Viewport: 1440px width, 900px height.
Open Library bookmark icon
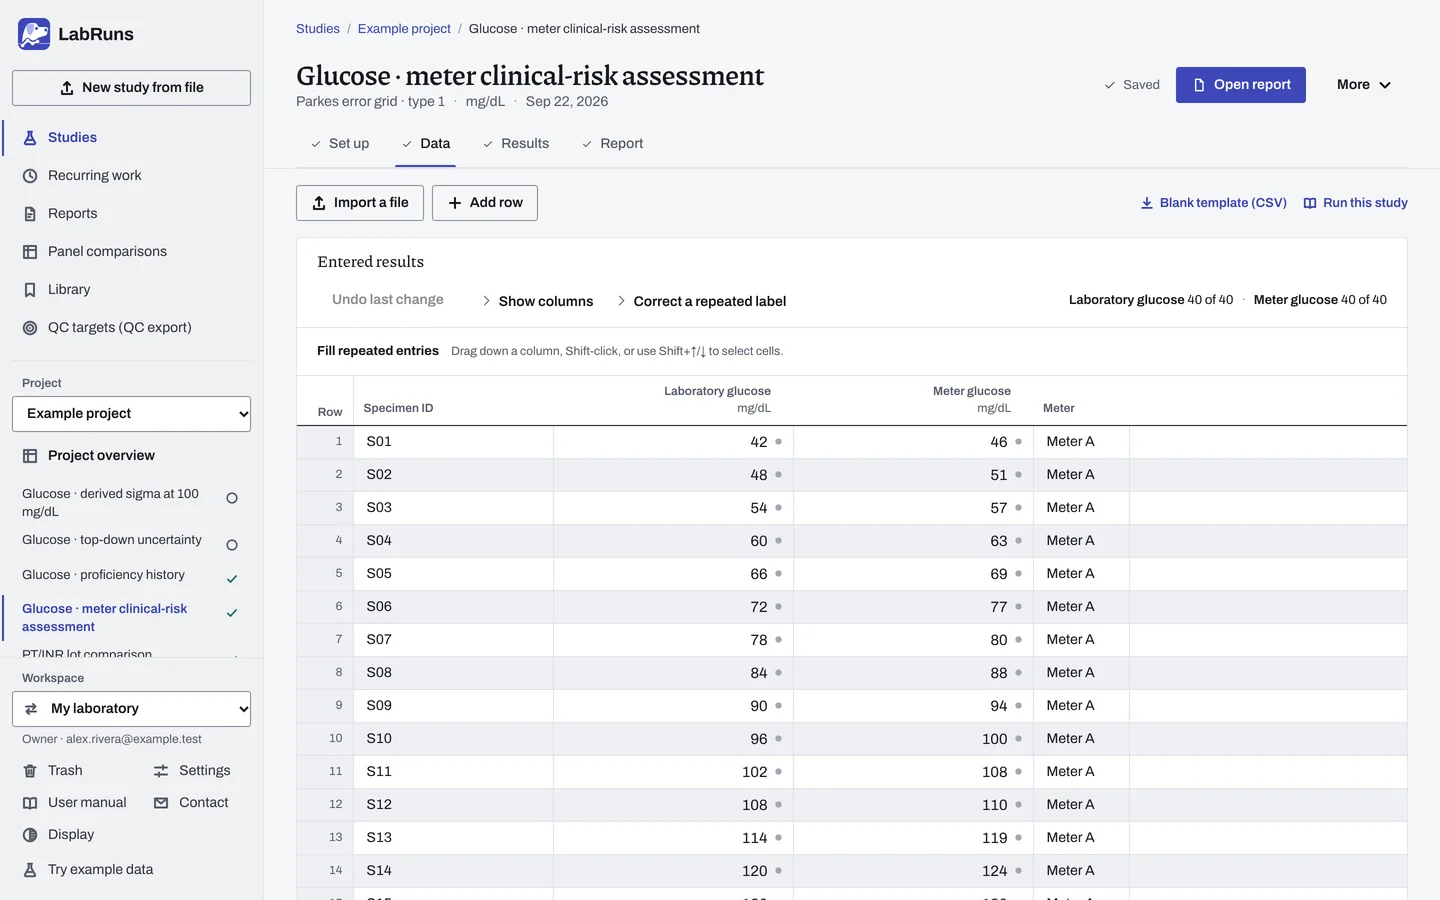(x=30, y=290)
